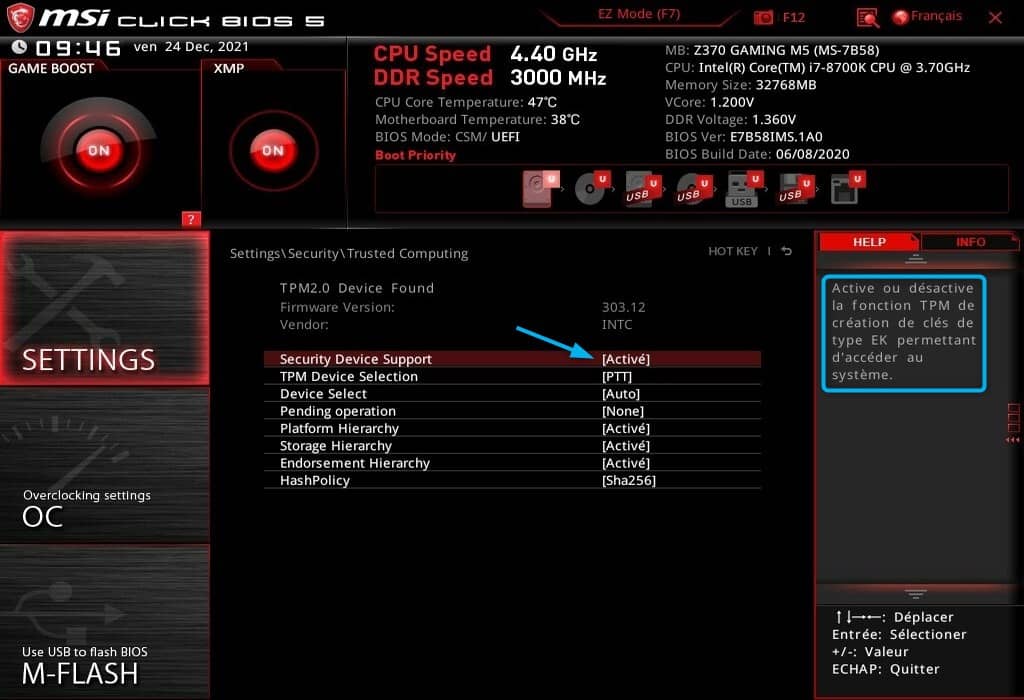
Task: Select the CD/DVD drive boot priority icon
Action: (x=592, y=189)
